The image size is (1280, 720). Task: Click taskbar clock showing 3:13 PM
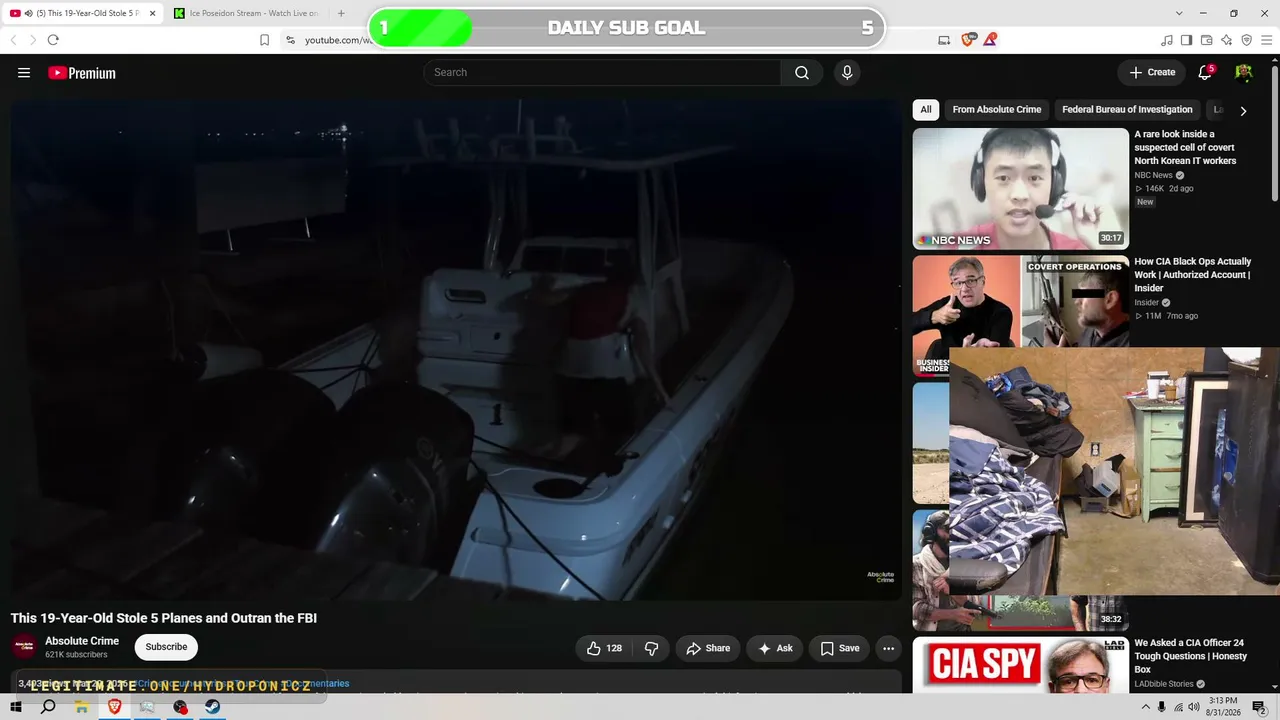[x=1224, y=707]
